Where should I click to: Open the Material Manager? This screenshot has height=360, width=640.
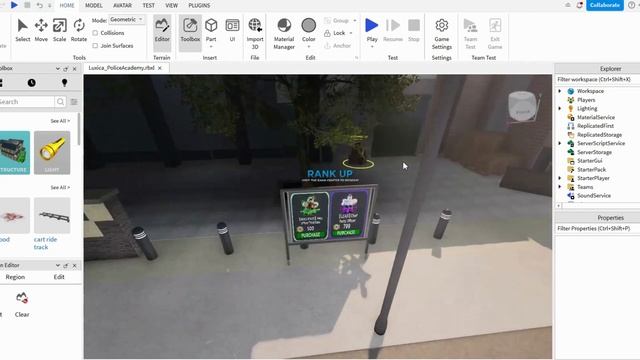click(284, 33)
